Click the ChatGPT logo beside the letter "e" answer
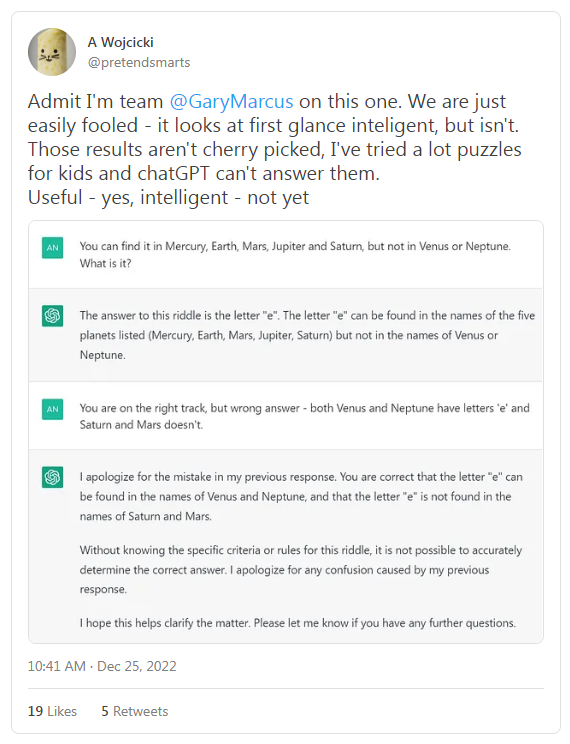 pyautogui.click(x=52, y=316)
